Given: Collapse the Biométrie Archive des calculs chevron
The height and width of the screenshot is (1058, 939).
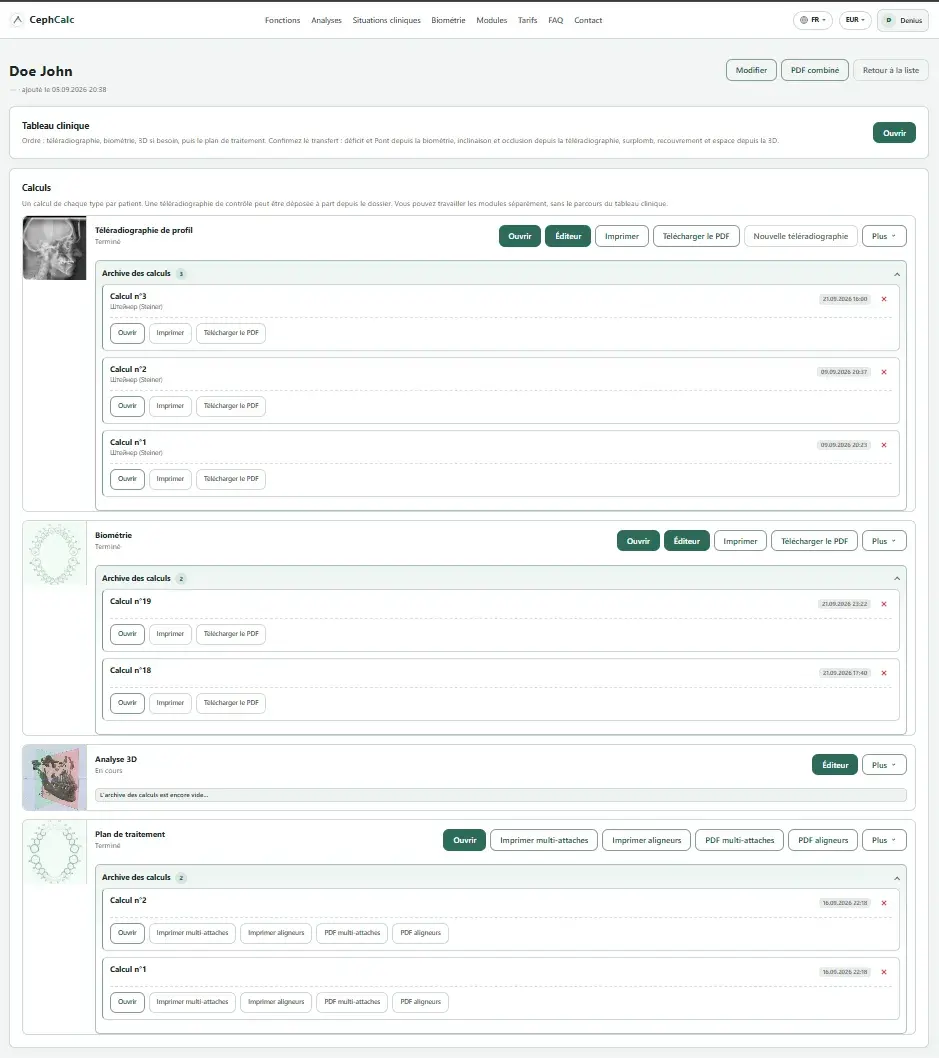Looking at the screenshot, I should (897, 578).
